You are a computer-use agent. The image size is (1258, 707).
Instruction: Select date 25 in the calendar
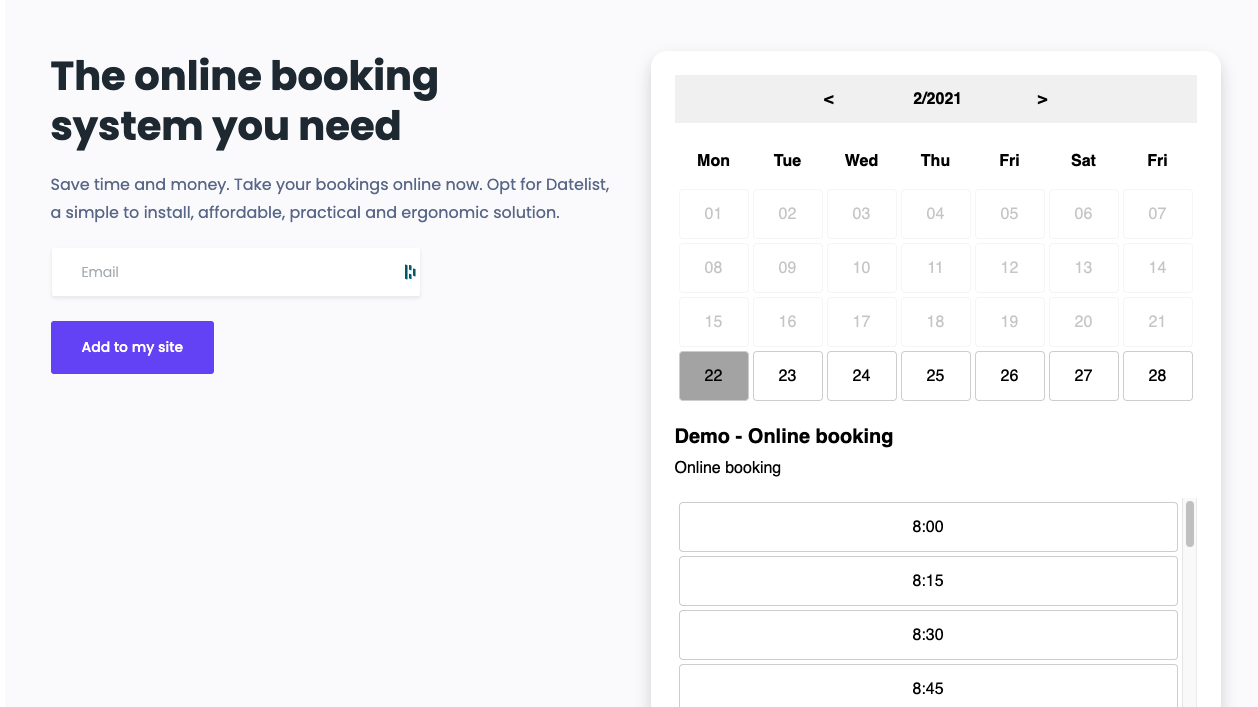click(935, 375)
